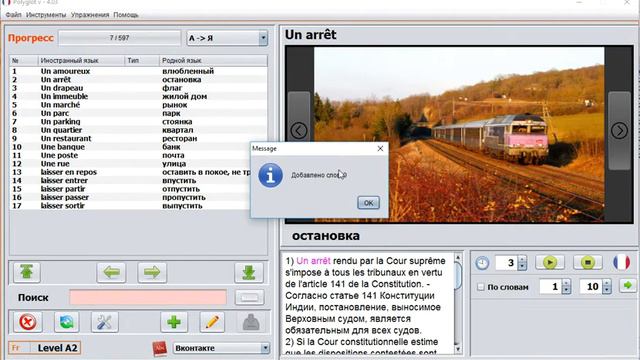This screenshot has width=640, height=360.
Task: Add a new word with green plus
Action: [174, 322]
